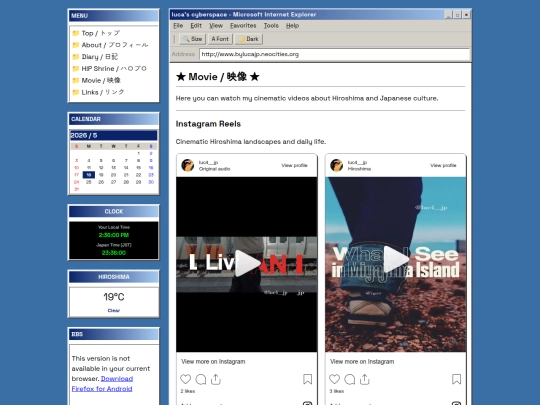540x405 pixels.
Task: Open the File menu
Action: 178,25
